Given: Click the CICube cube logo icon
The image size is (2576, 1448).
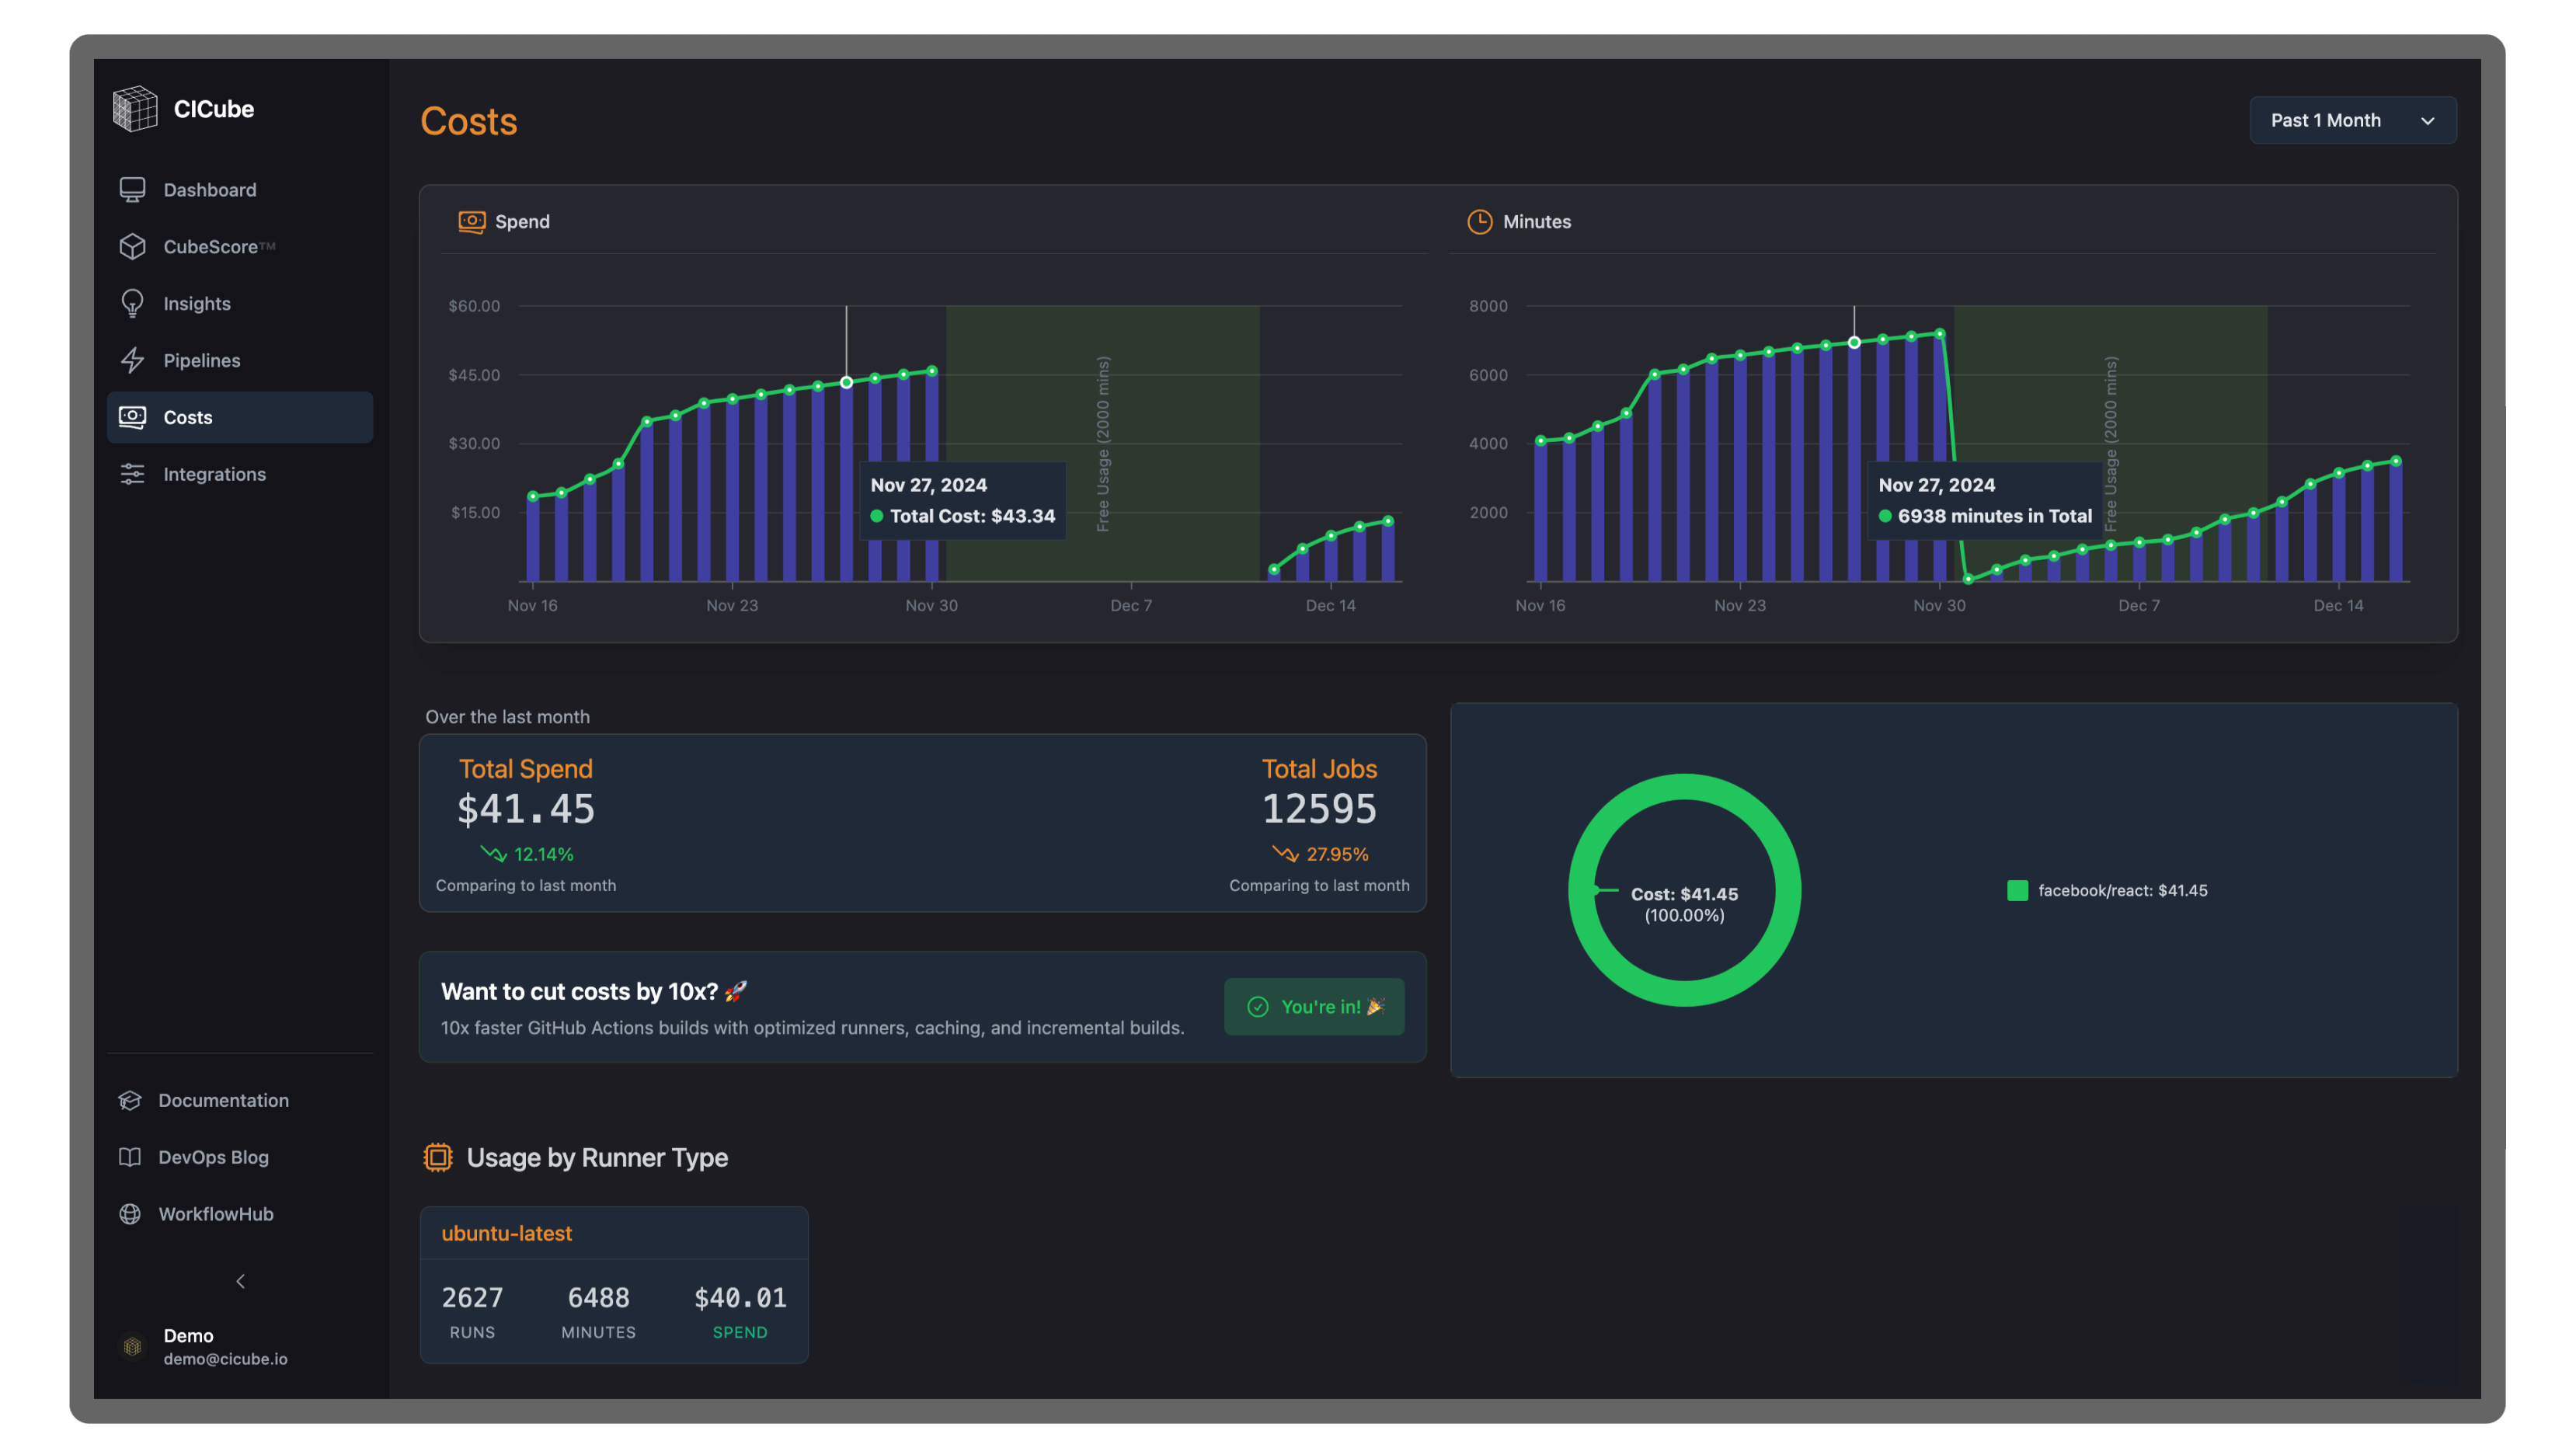Looking at the screenshot, I should (x=135, y=108).
